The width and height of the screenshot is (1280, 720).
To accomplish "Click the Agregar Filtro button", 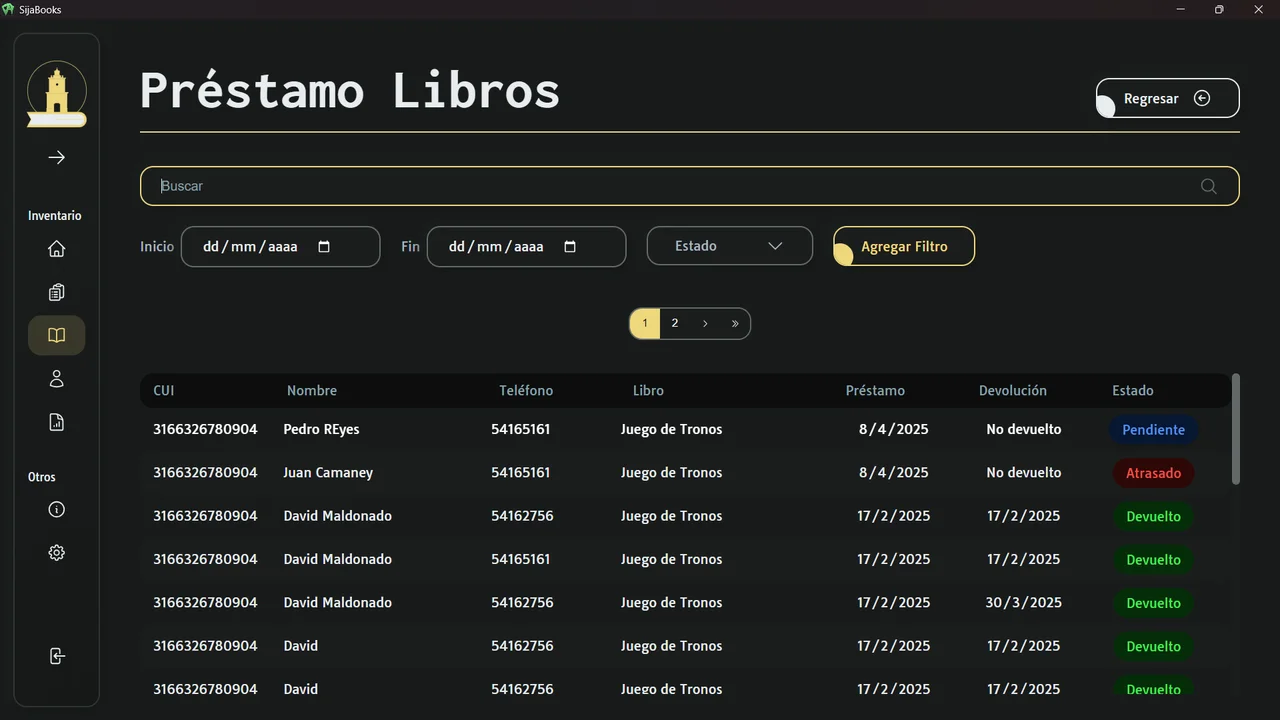I will click(904, 246).
